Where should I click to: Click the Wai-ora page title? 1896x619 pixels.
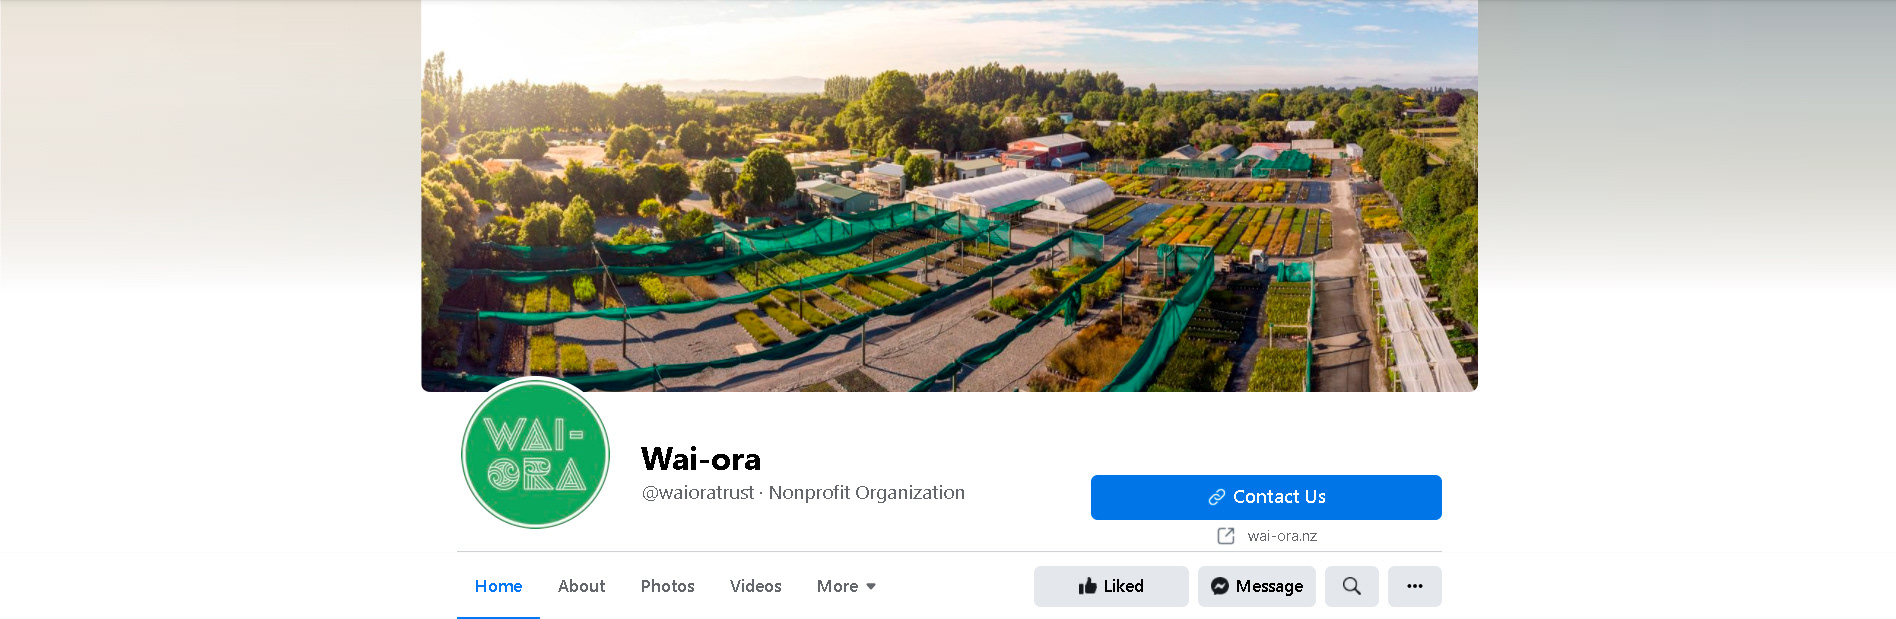[x=701, y=459]
